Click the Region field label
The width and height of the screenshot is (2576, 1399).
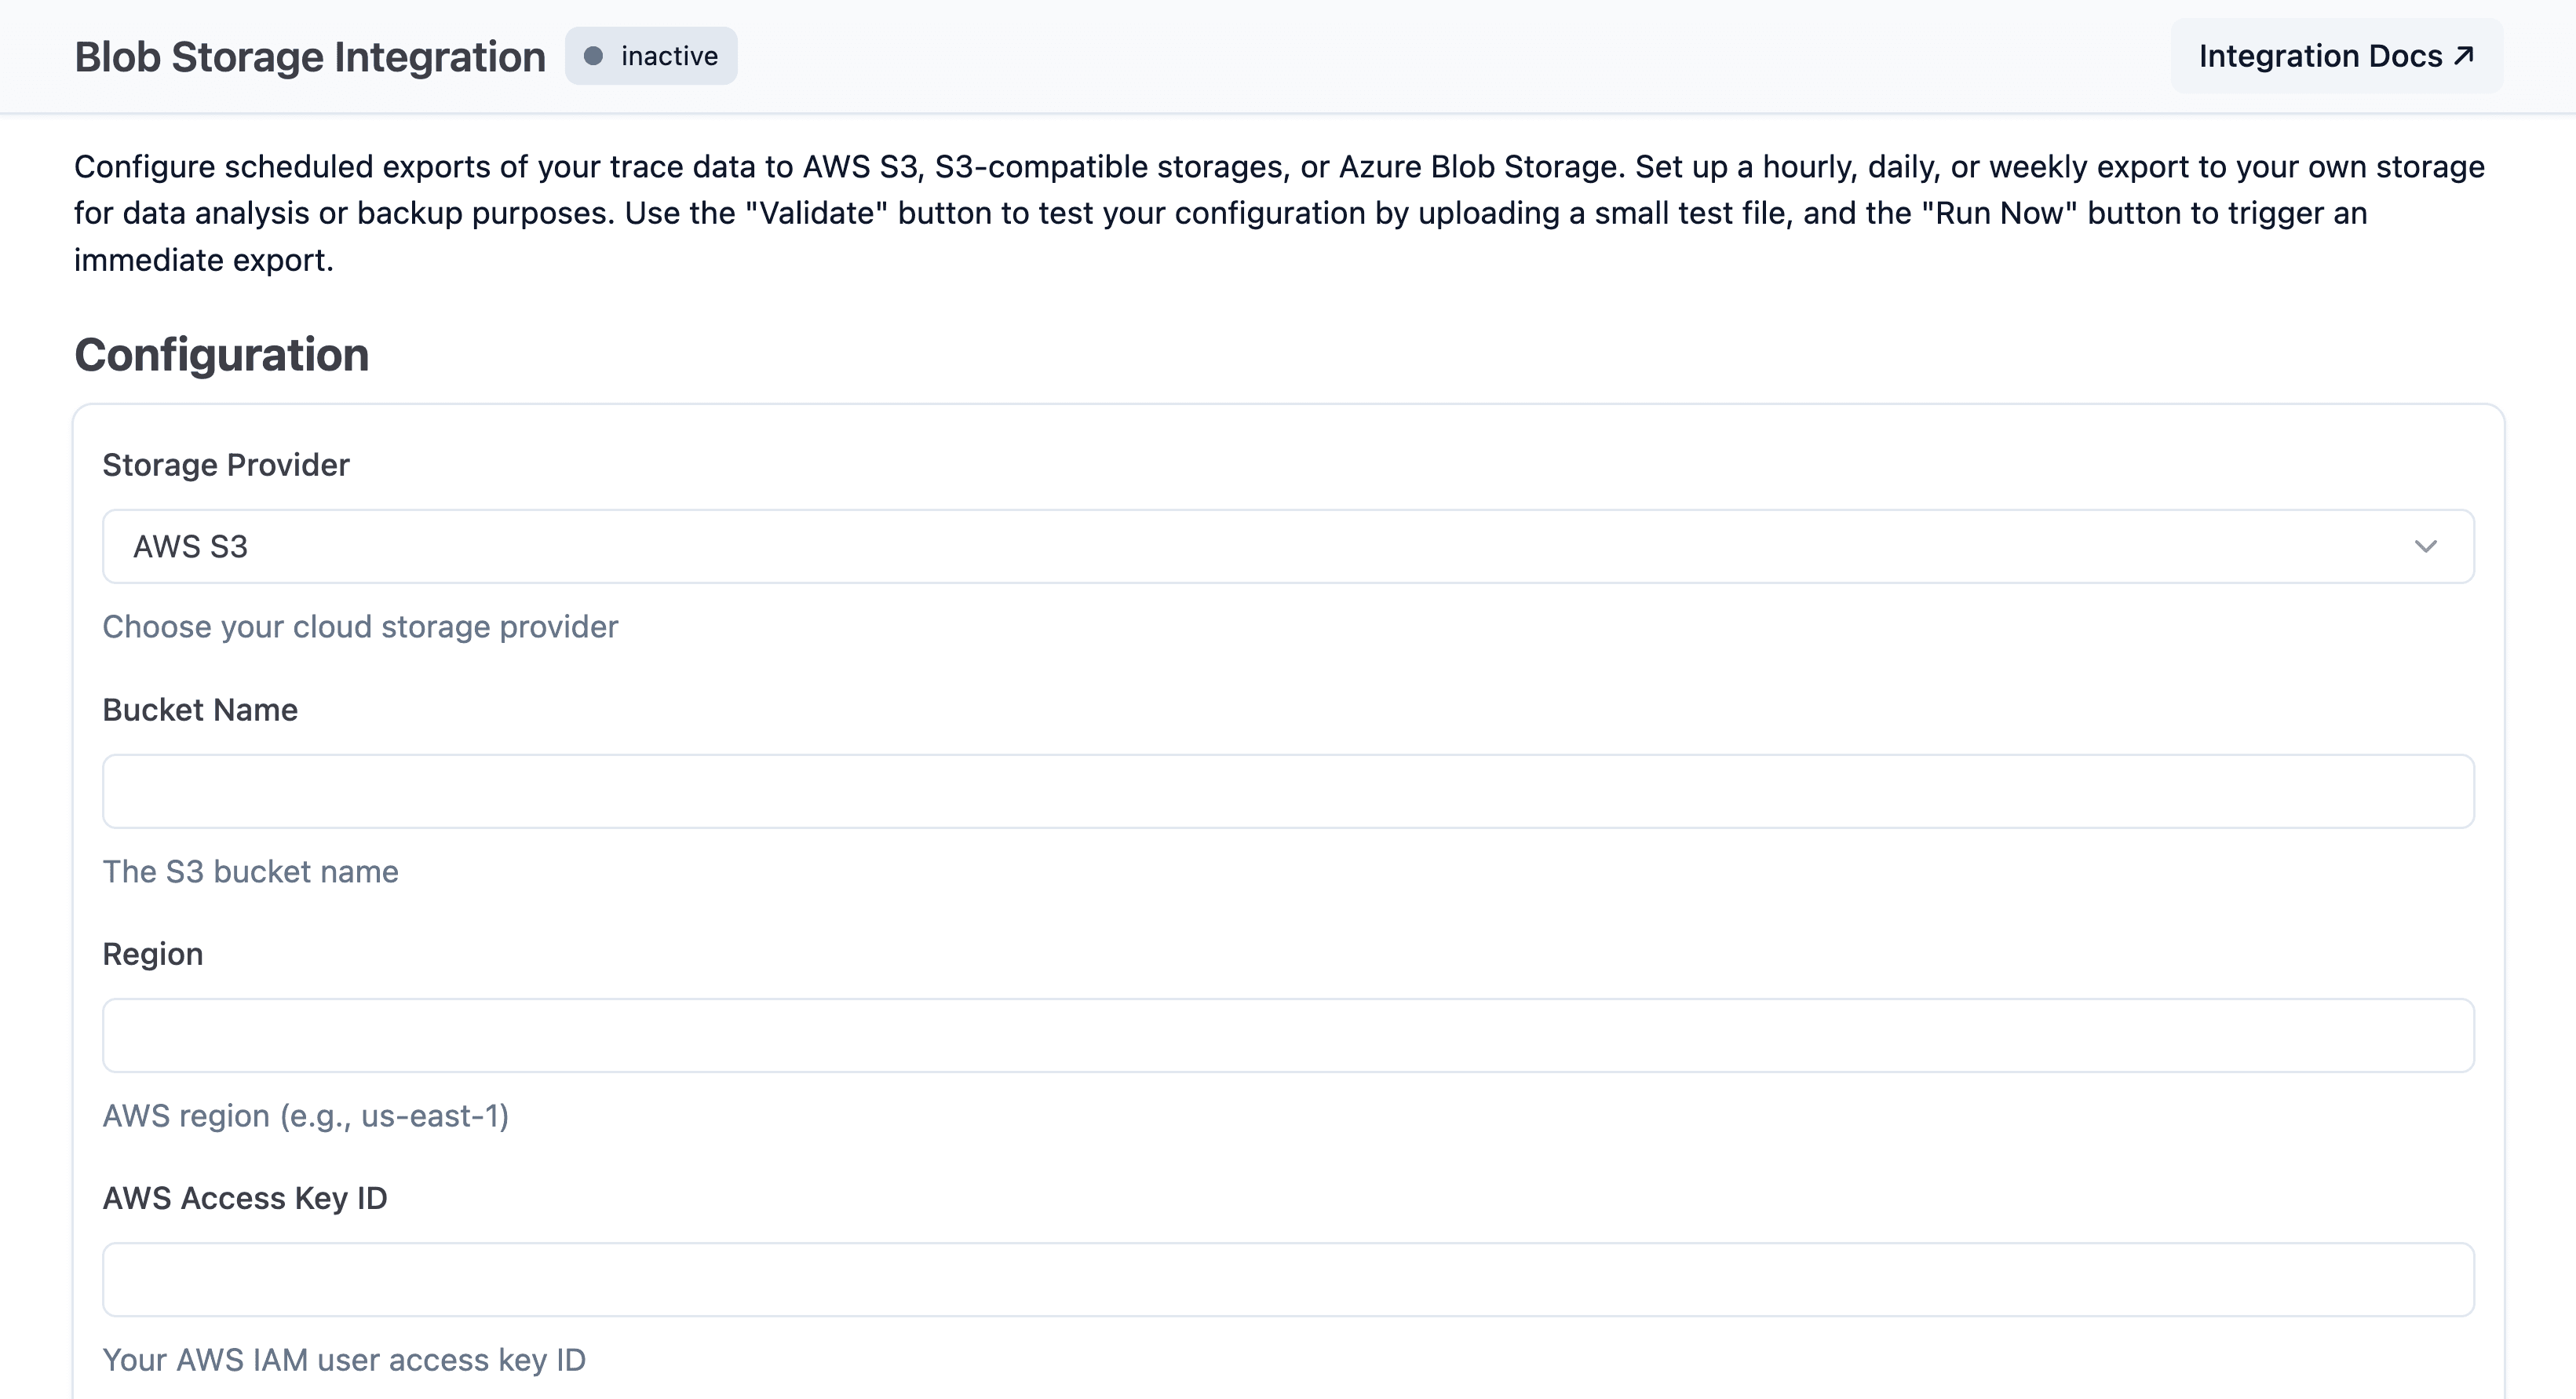point(153,953)
